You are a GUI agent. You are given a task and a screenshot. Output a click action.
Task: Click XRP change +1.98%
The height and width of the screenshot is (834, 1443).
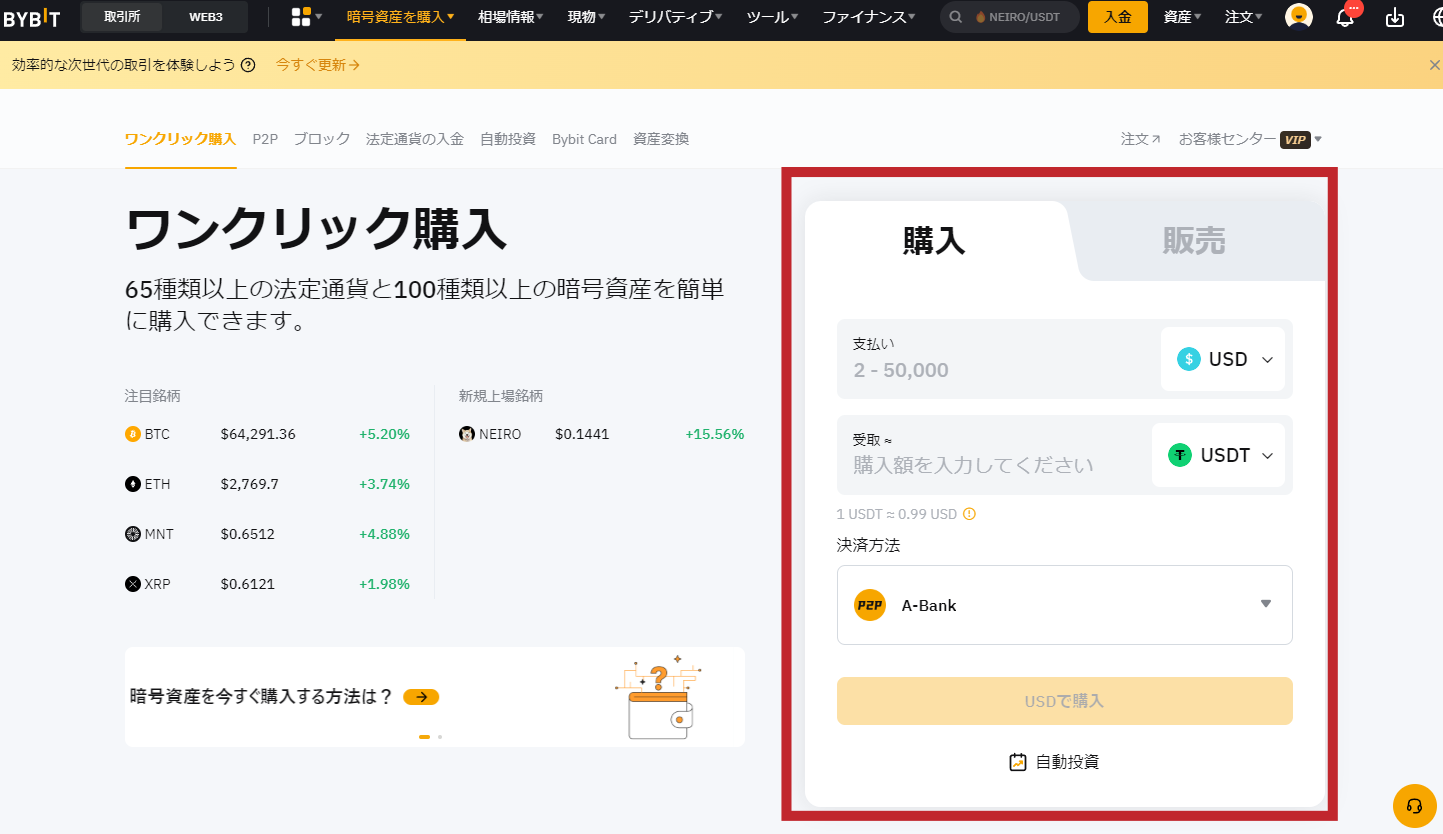[384, 584]
